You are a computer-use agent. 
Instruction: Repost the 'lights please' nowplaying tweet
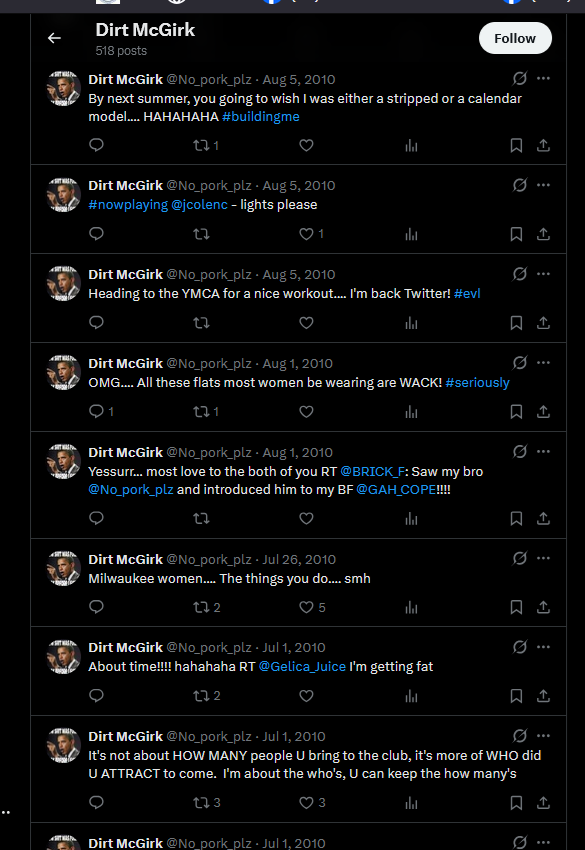tap(201, 234)
